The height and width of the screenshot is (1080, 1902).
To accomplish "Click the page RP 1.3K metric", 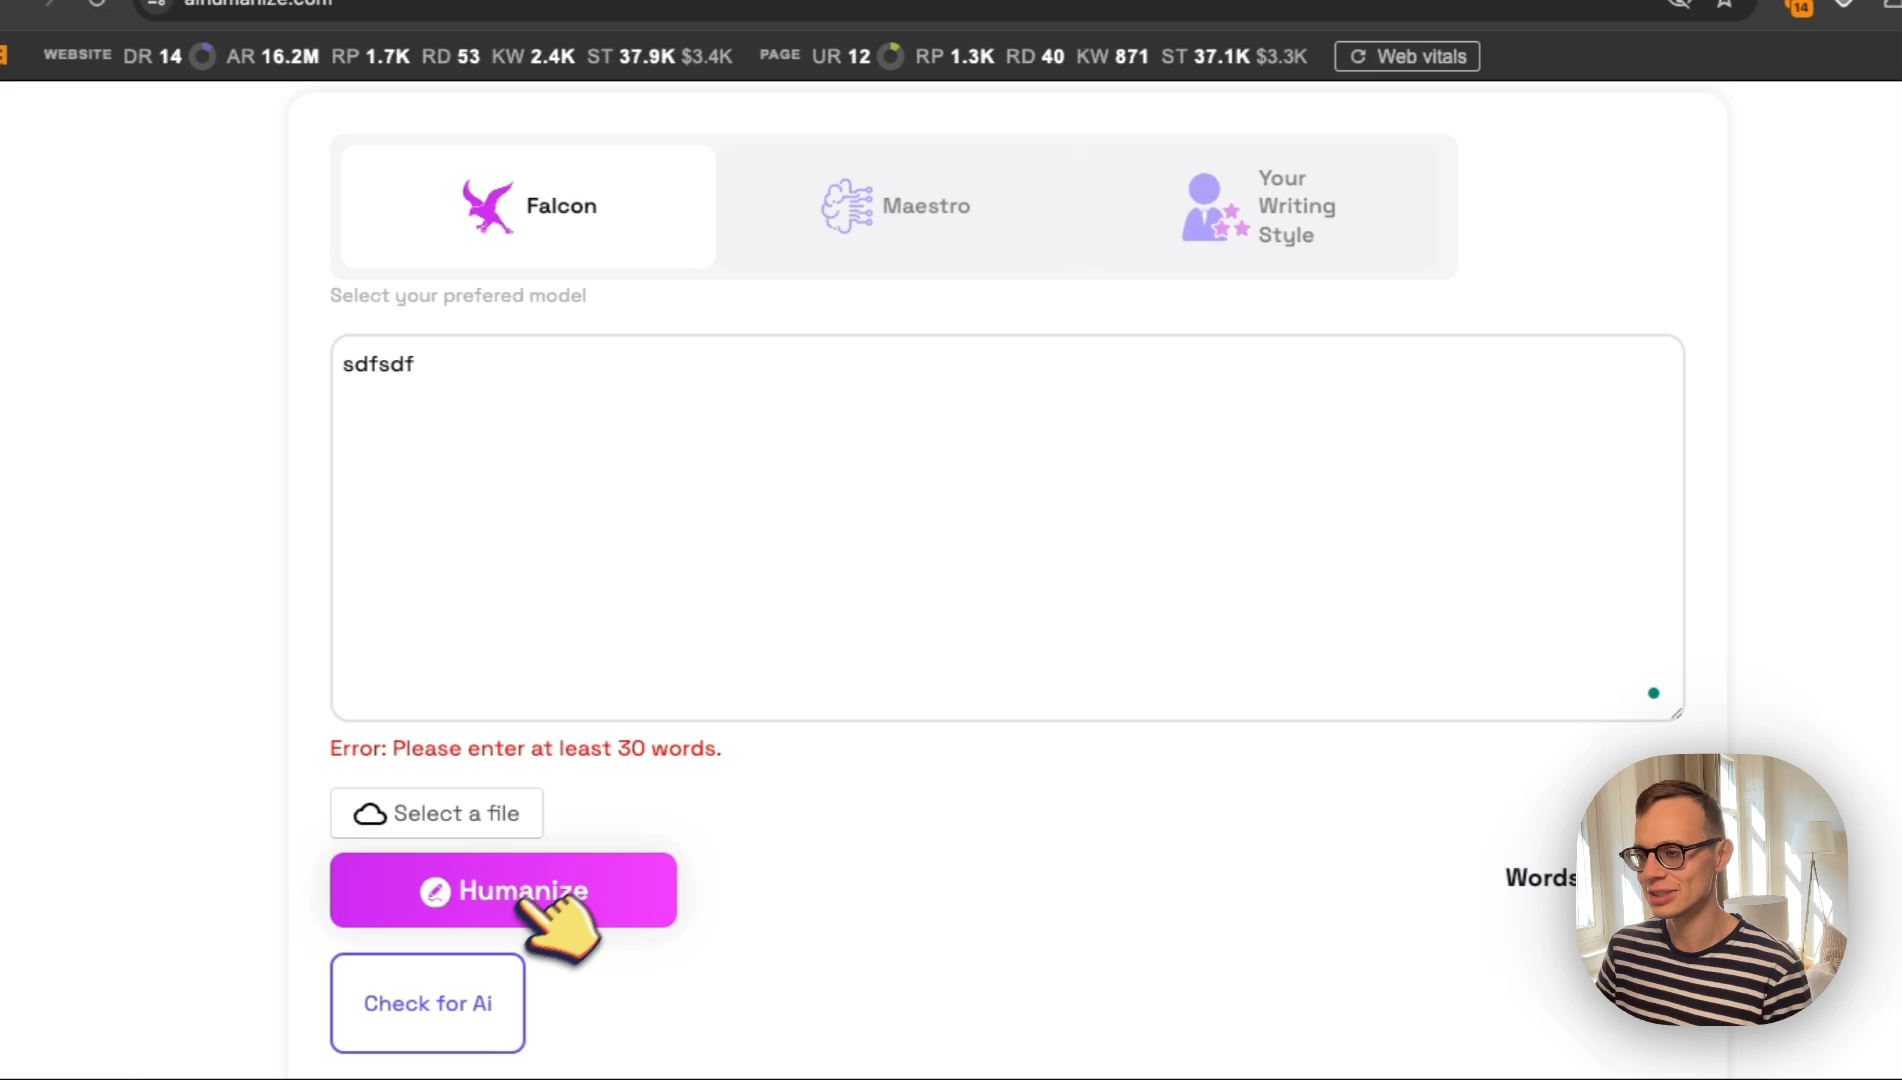I will tap(954, 57).
